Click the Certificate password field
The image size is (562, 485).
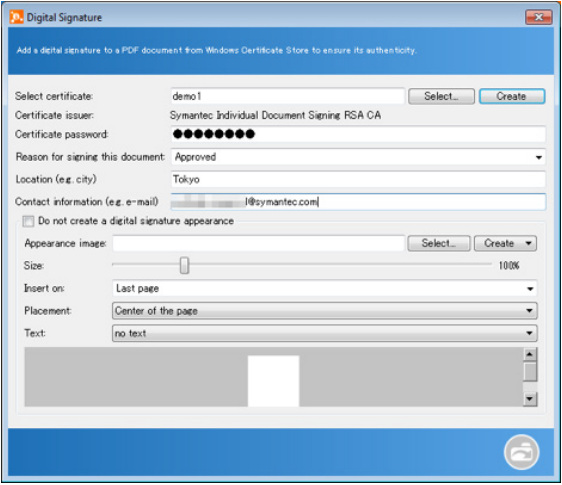[x=358, y=134]
